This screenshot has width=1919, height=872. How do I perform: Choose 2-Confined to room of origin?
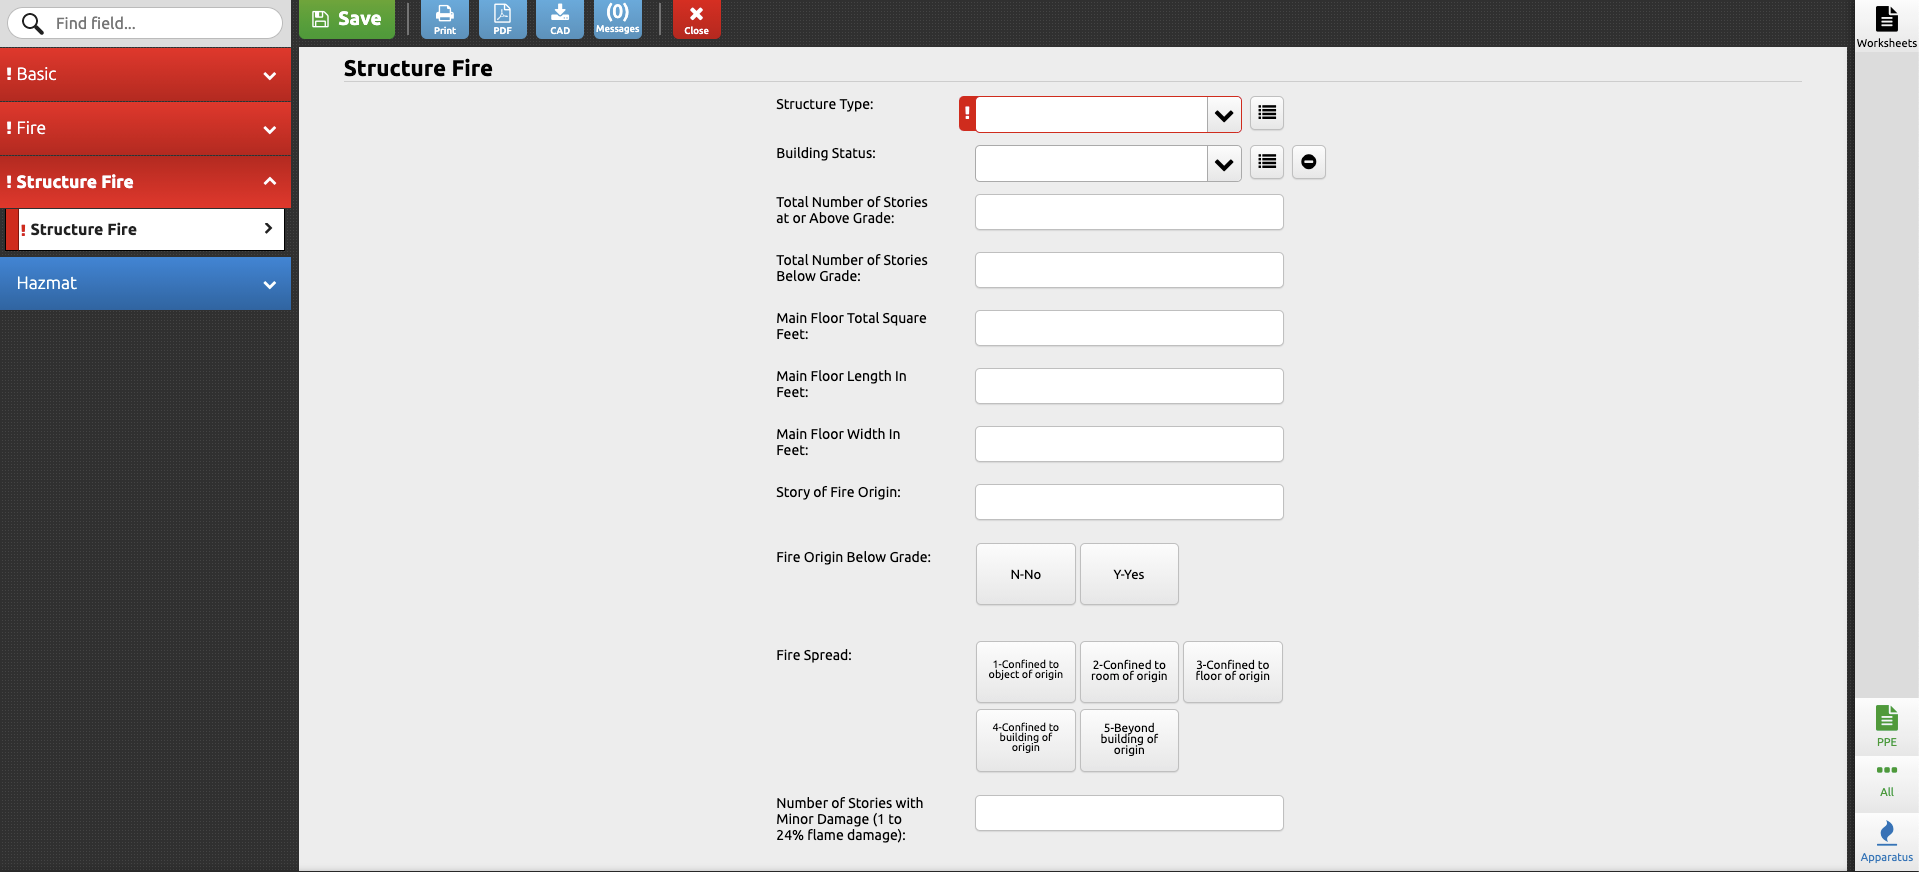click(x=1129, y=671)
